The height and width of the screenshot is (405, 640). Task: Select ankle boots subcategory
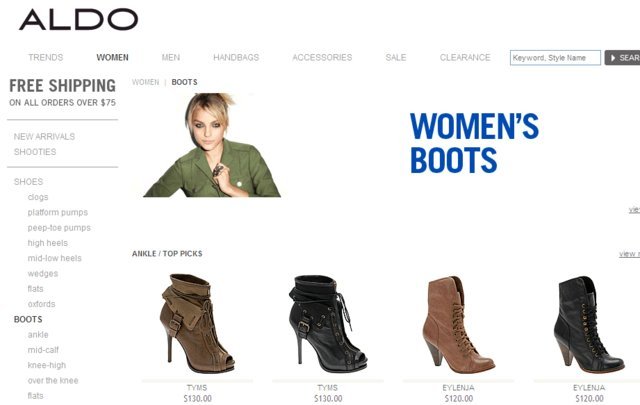click(x=38, y=334)
